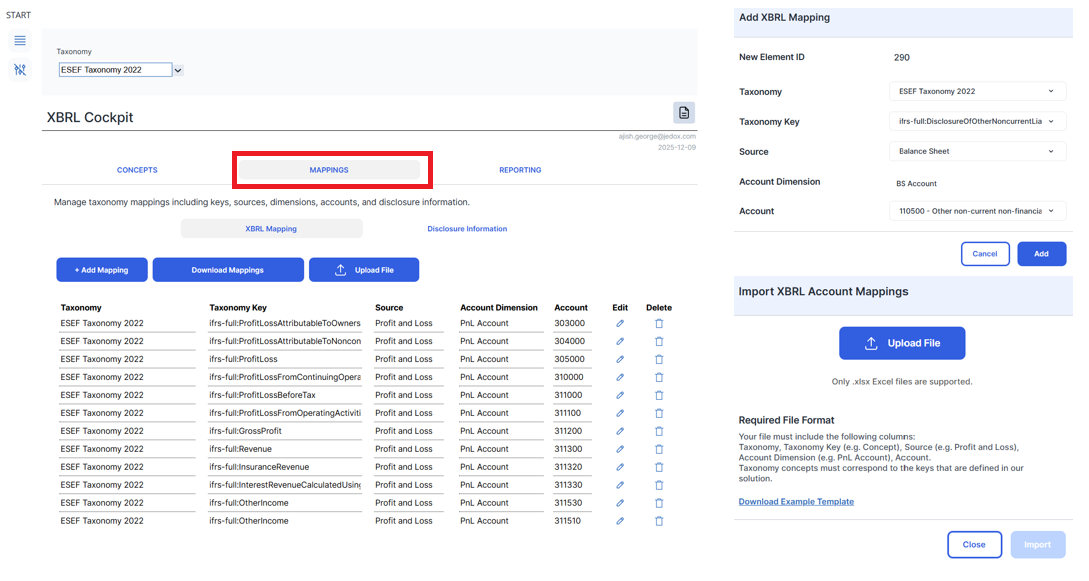The image size is (1089, 581).
Task: Edit the mapping for account 311510
Action: coord(620,522)
